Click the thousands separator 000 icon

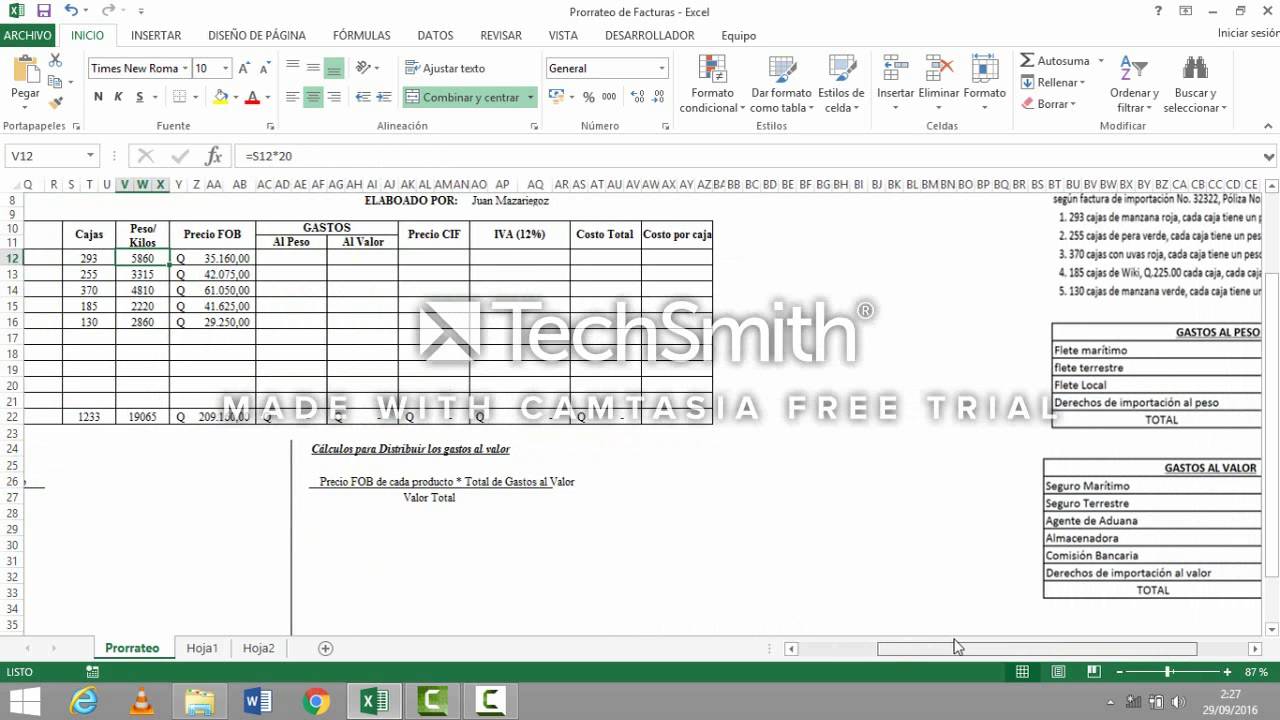[607, 97]
